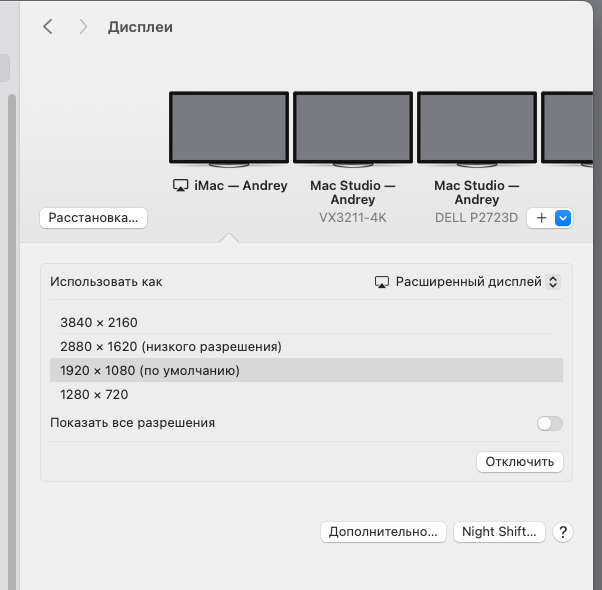Choose 2880 × 1620 low resolution option

click(306, 346)
